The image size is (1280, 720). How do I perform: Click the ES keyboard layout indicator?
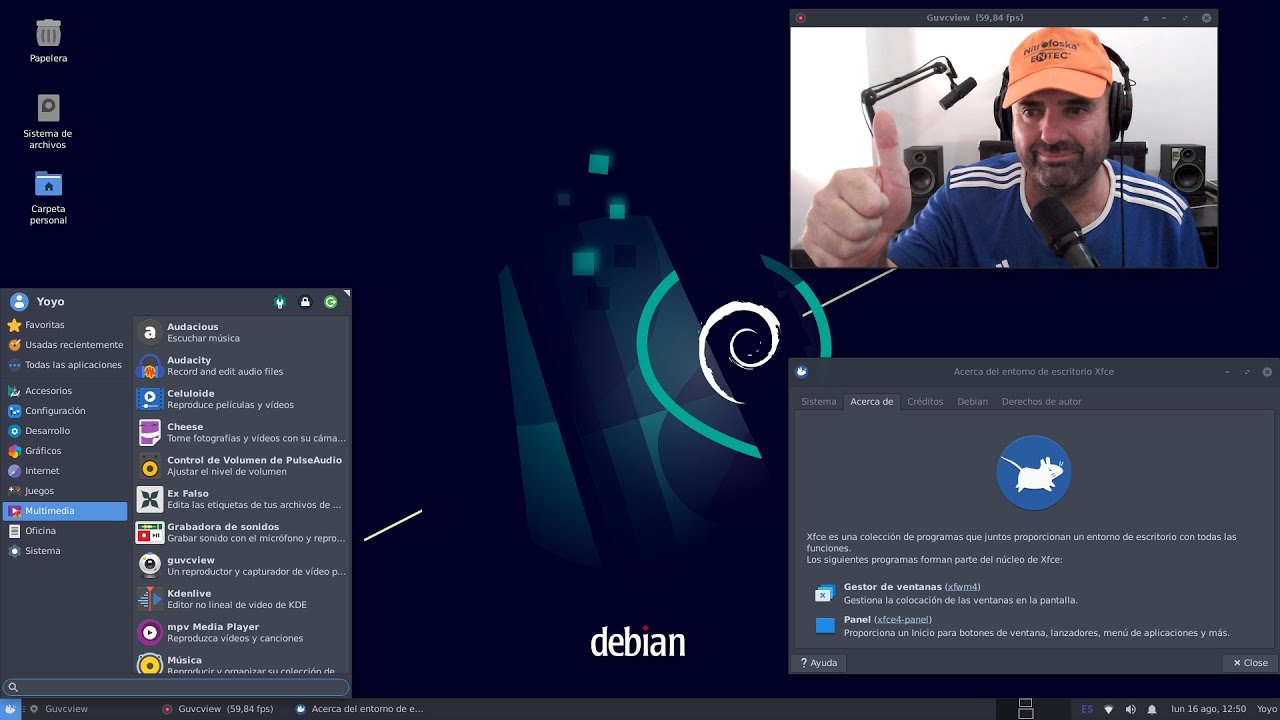click(x=1087, y=709)
